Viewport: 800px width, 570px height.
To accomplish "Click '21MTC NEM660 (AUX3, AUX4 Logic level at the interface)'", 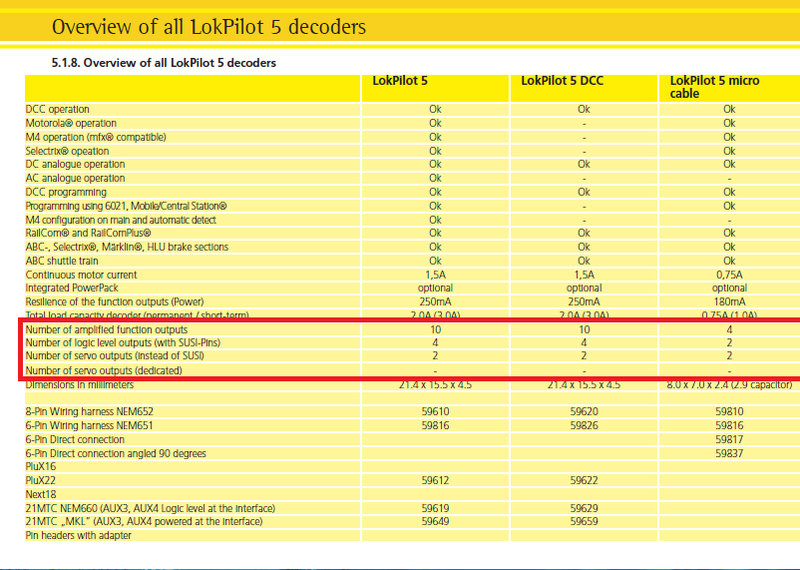I will [x=151, y=508].
